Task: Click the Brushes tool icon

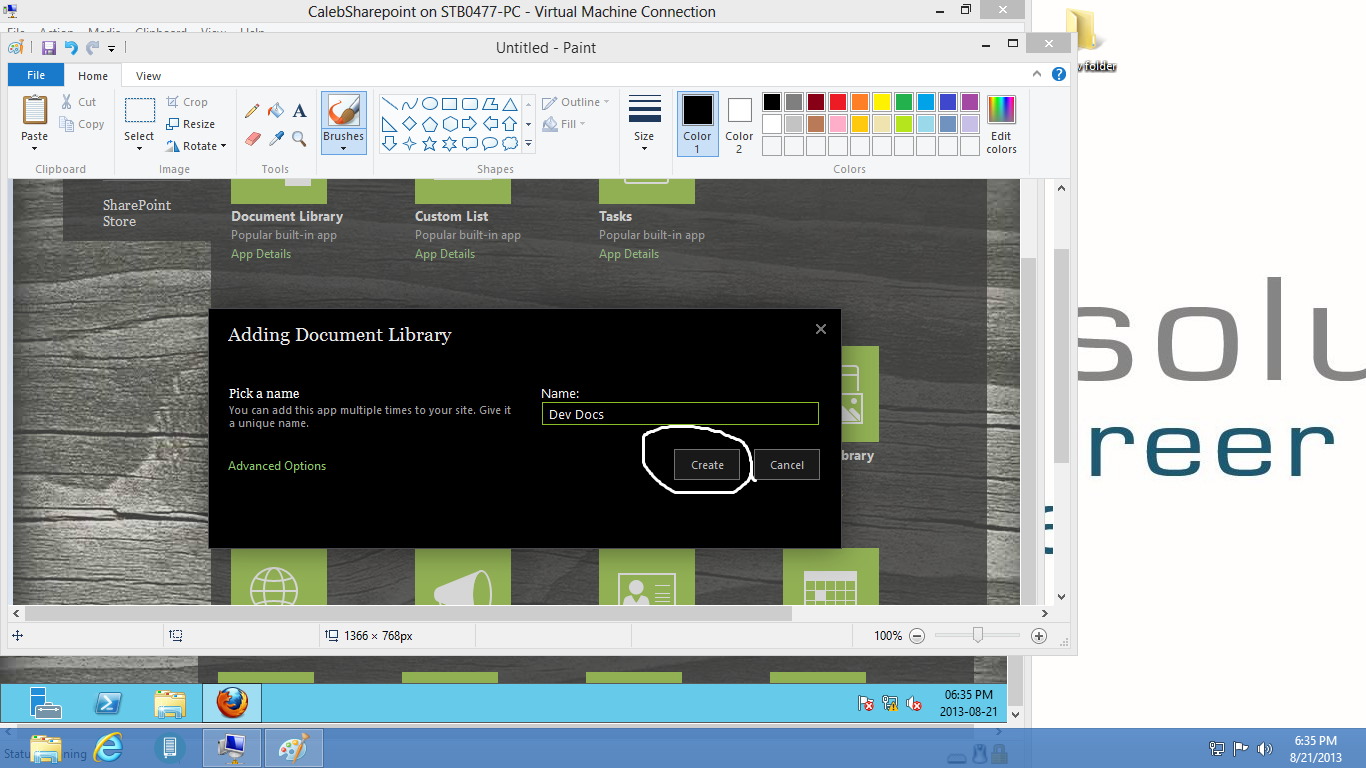Action: (x=343, y=110)
